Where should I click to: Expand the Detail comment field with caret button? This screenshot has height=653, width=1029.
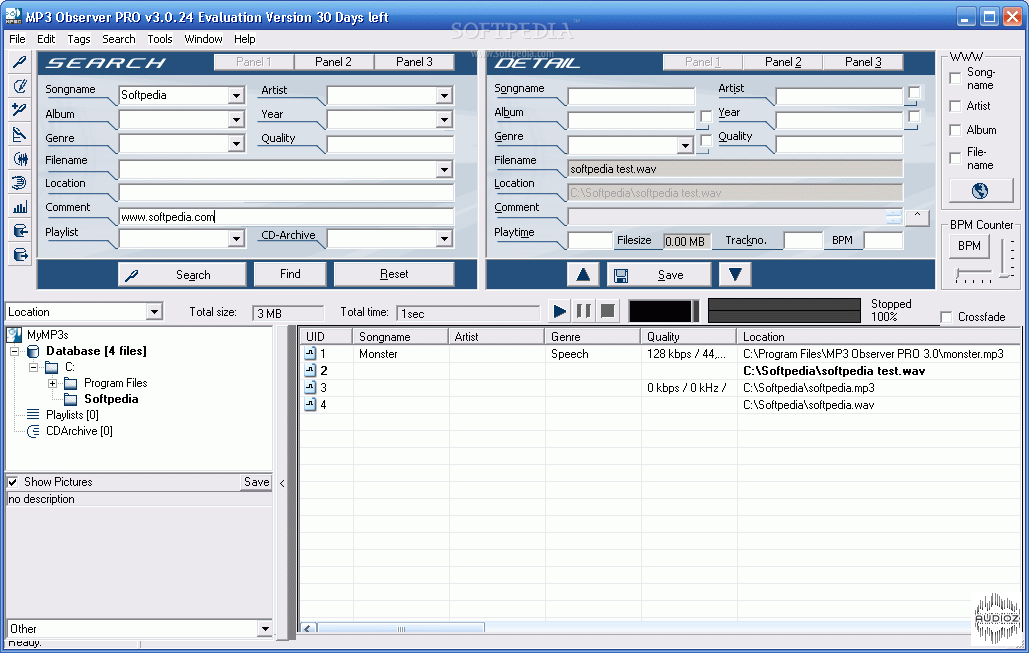click(x=917, y=217)
